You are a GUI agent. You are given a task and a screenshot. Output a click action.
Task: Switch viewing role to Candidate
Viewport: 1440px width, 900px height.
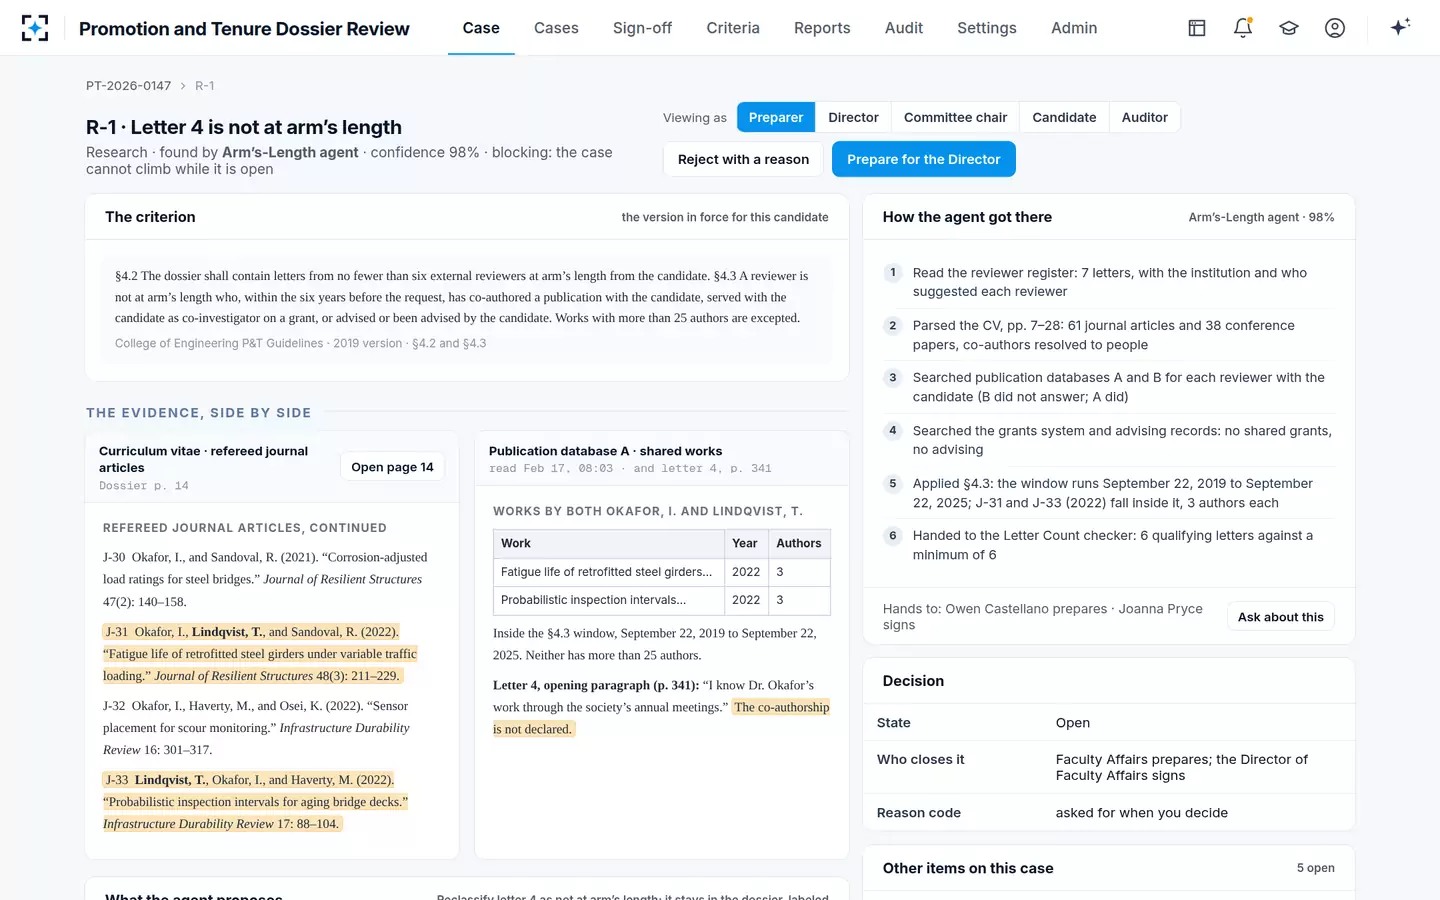point(1064,117)
